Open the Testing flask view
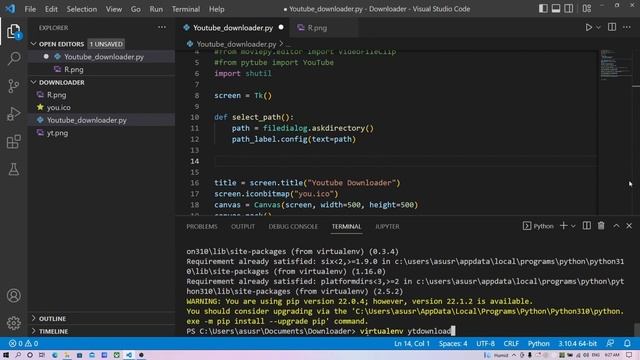 tap(13, 169)
